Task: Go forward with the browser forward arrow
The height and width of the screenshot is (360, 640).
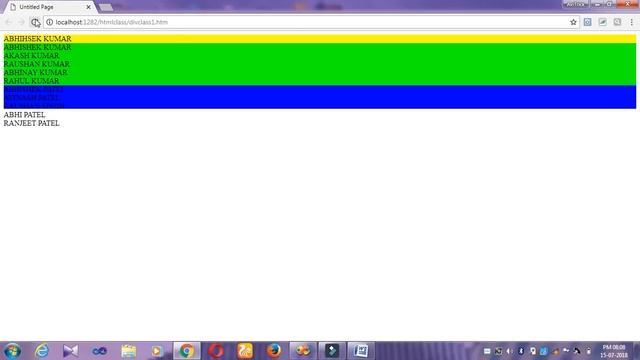Action: [x=21, y=22]
